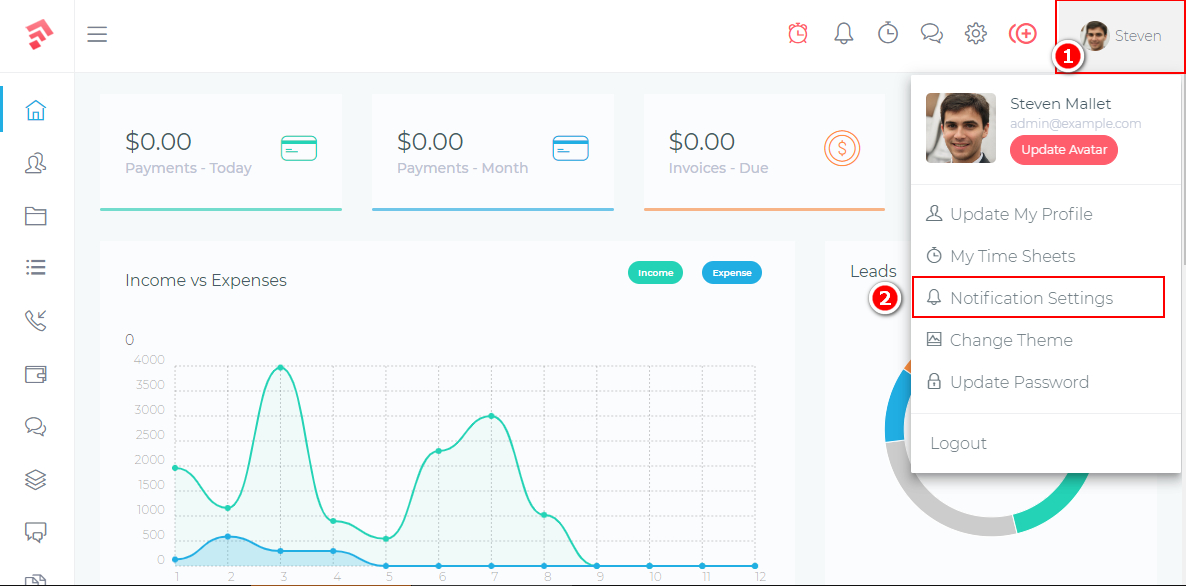
Task: Open the wallet icon in the sidebar
Action: coord(36,374)
